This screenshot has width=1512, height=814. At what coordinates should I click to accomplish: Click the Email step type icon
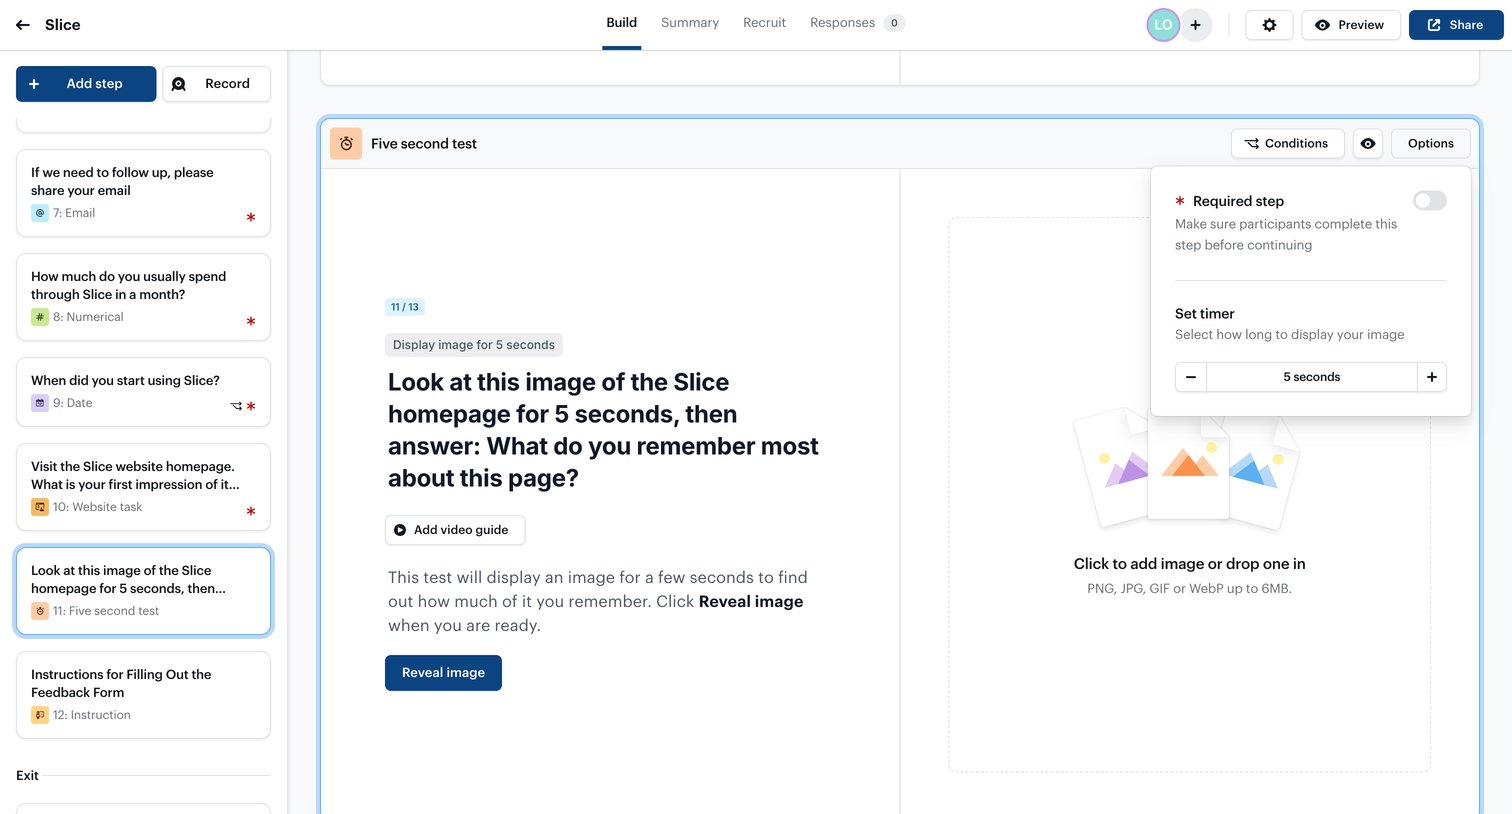click(x=40, y=213)
